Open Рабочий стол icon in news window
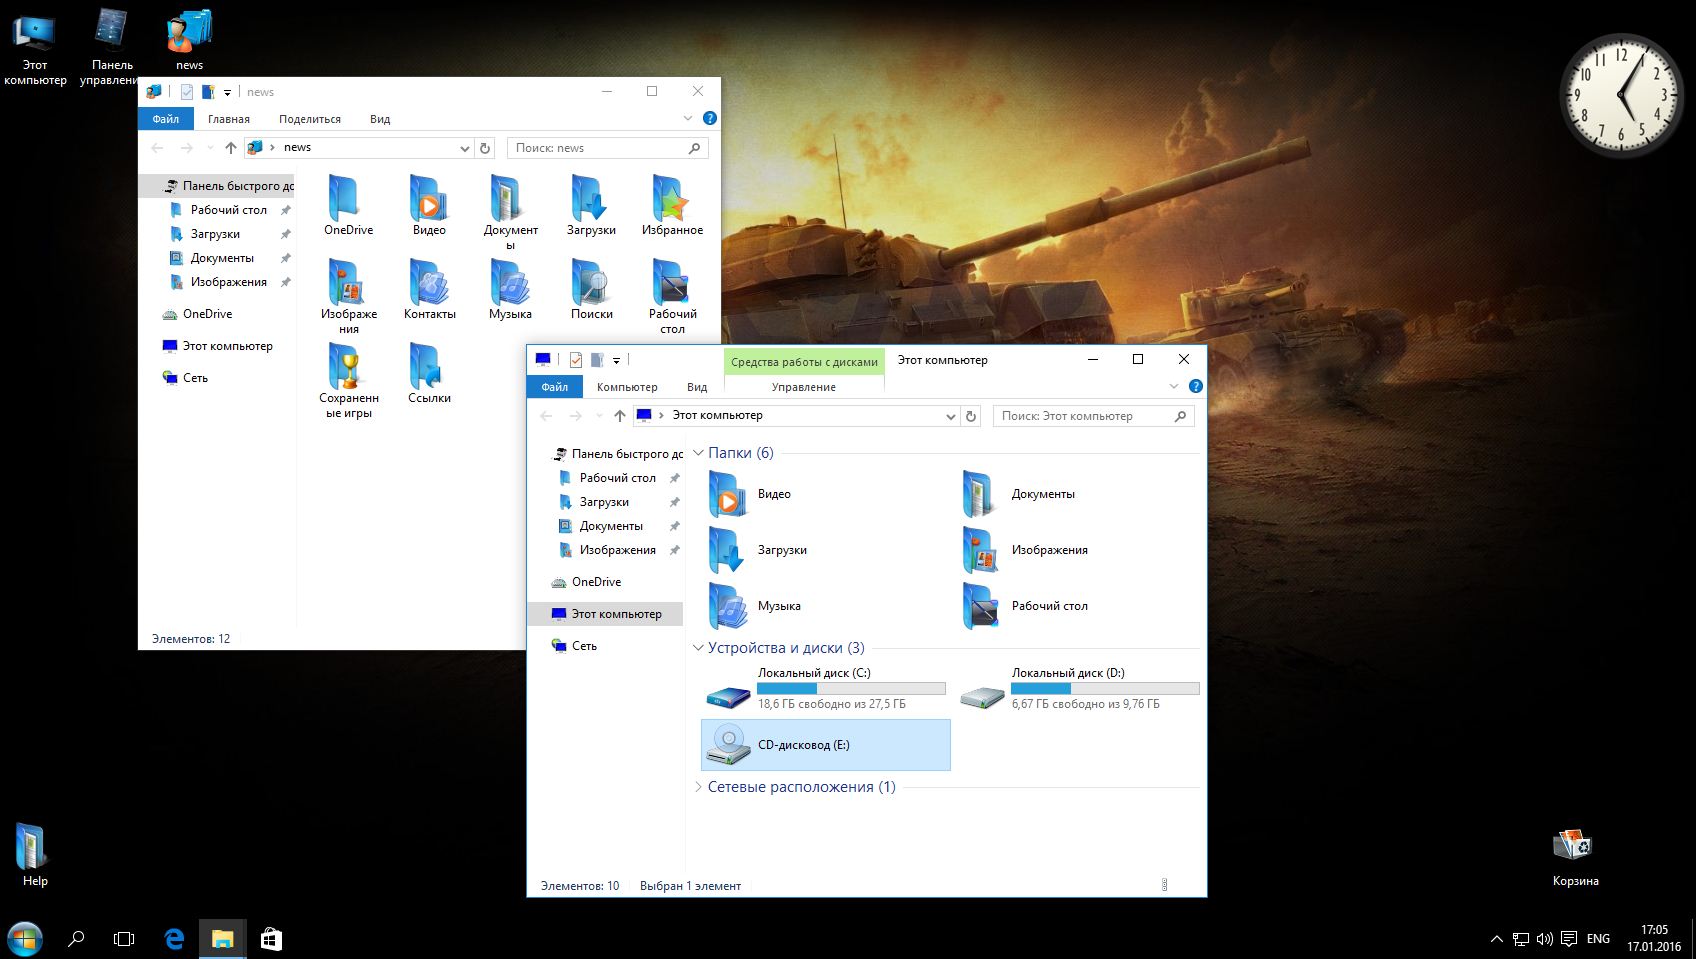 672,282
